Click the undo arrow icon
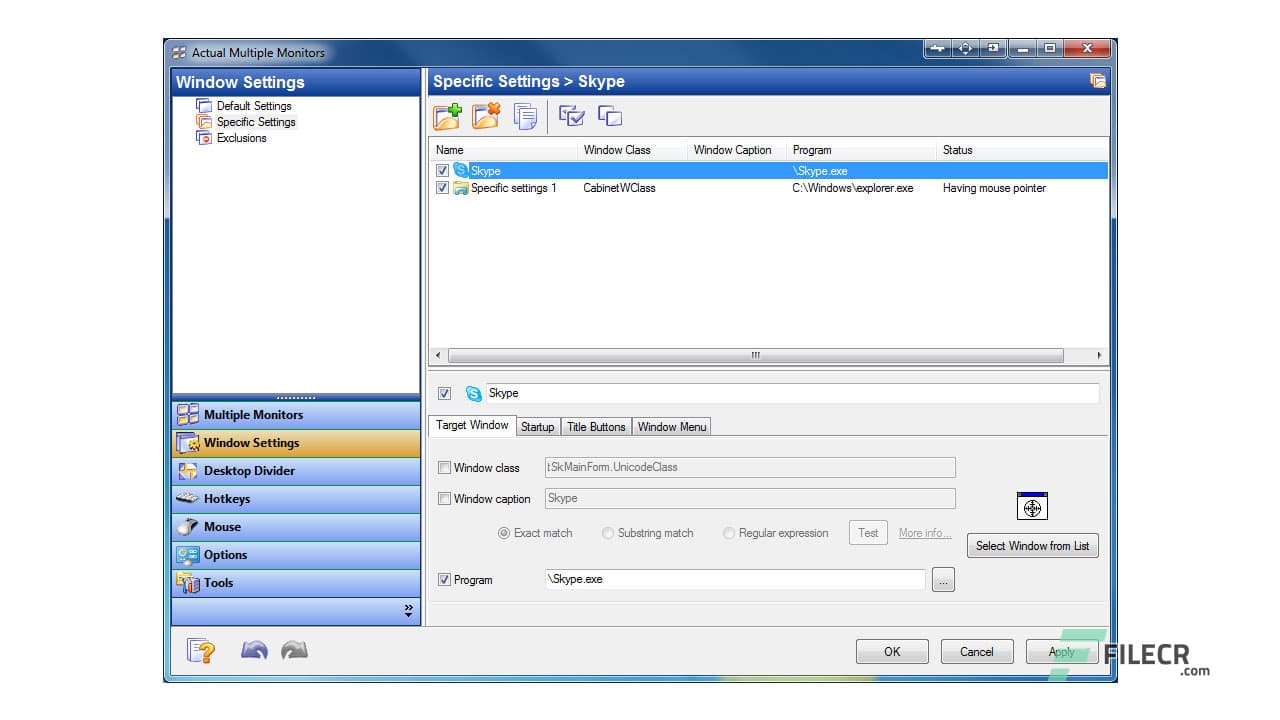This screenshot has width=1280, height=720. 254,651
